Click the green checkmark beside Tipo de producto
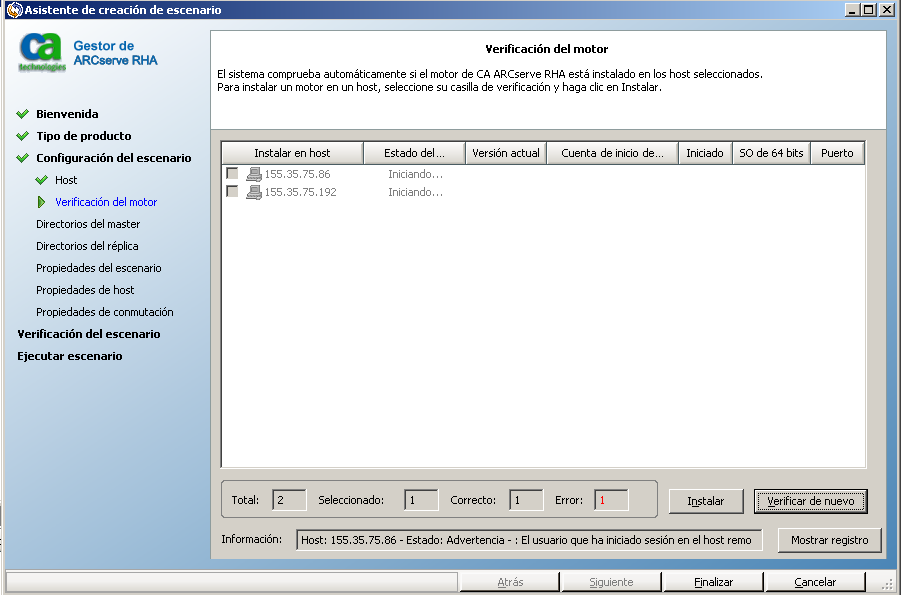Image resolution: width=901 pixels, height=595 pixels. [22, 136]
